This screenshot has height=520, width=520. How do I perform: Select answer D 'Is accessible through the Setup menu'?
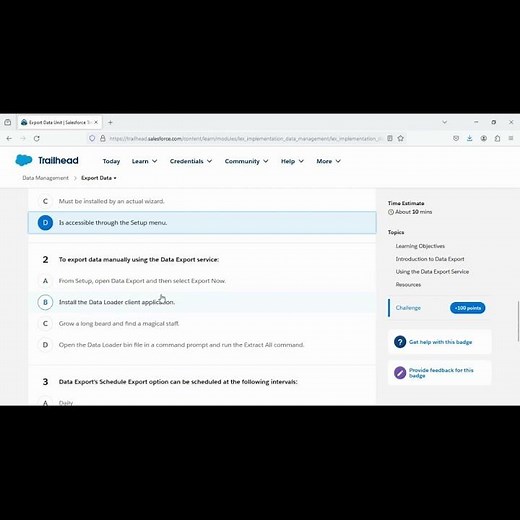pos(202,222)
